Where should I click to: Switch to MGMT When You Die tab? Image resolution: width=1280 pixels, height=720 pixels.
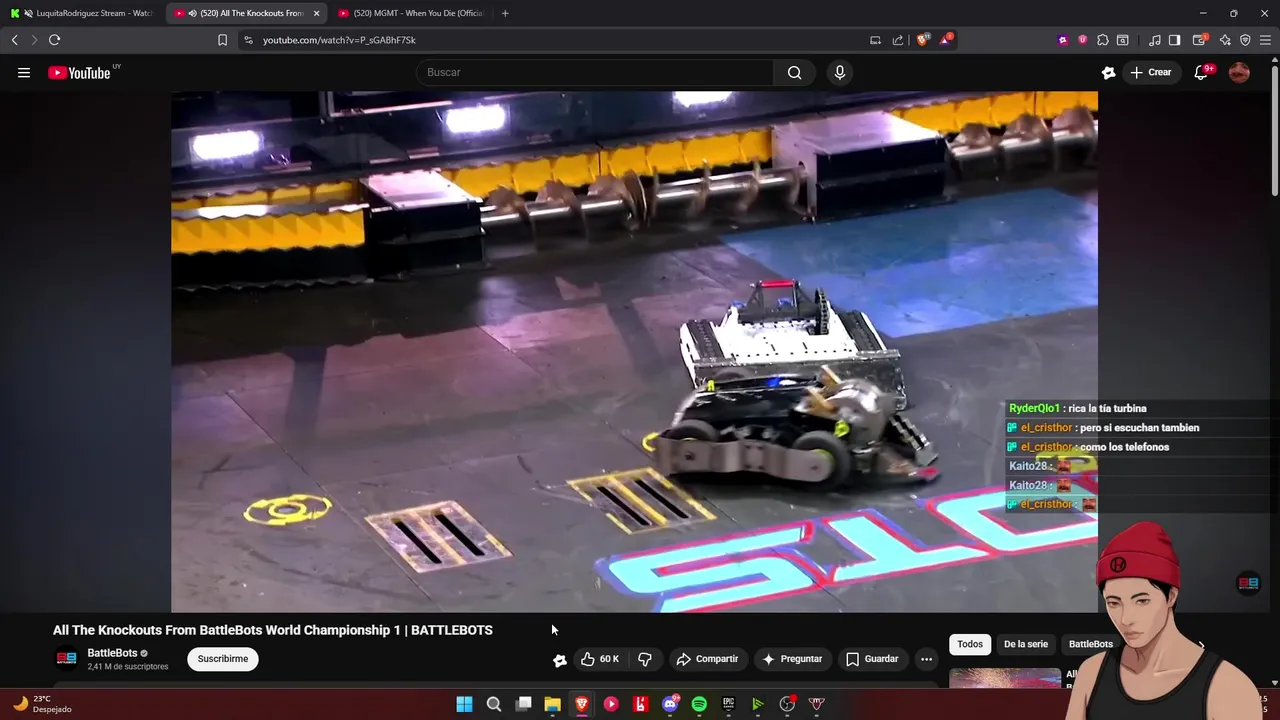[x=410, y=13]
